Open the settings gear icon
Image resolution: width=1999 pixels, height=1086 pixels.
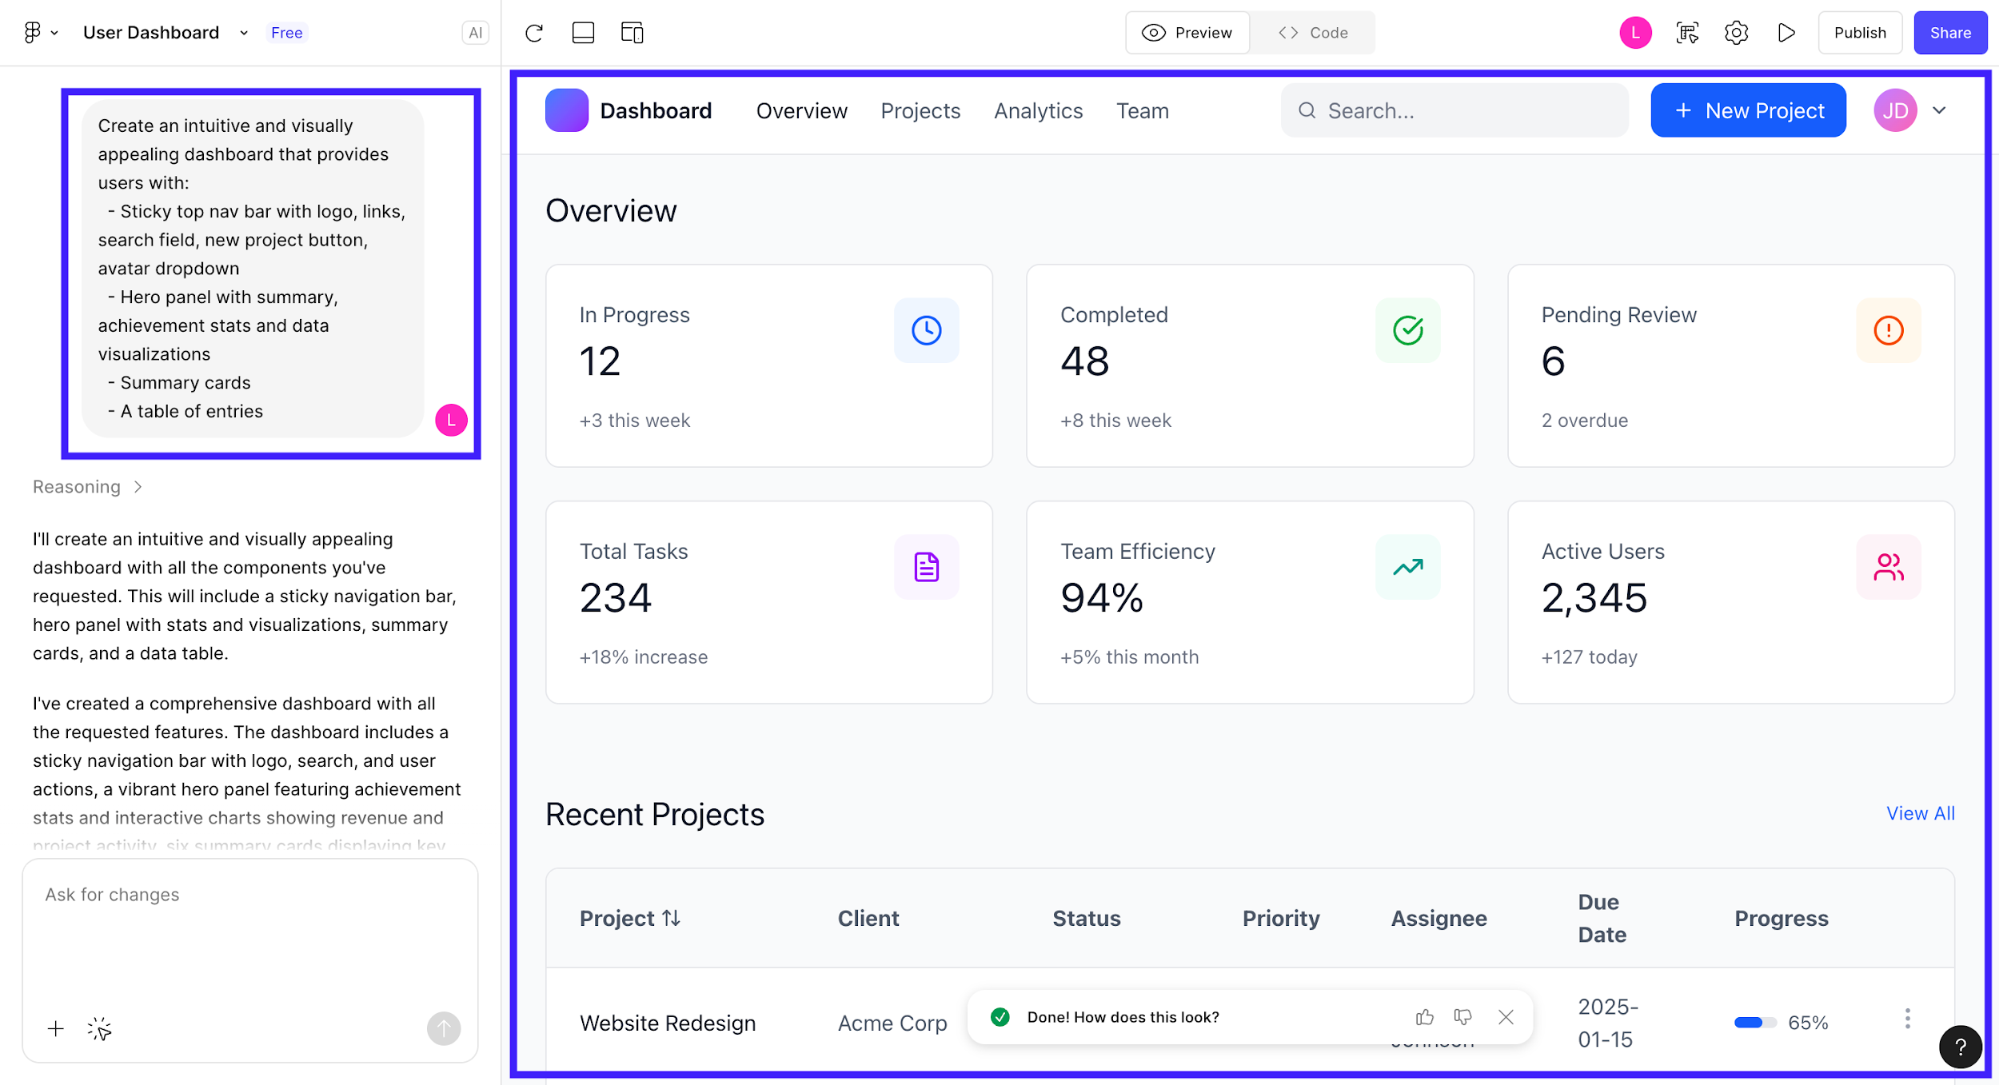[1736, 33]
